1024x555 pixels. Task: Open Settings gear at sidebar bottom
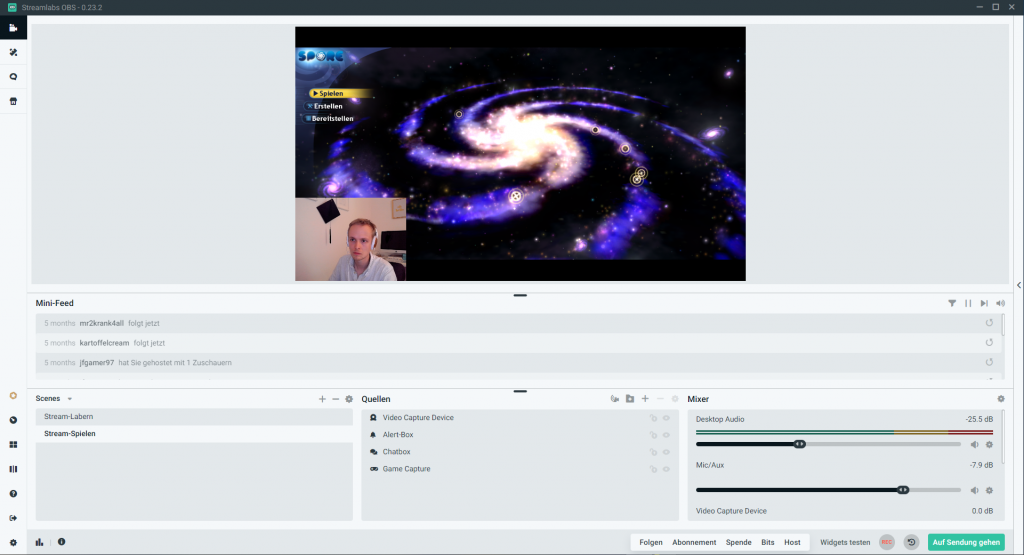tap(13, 543)
